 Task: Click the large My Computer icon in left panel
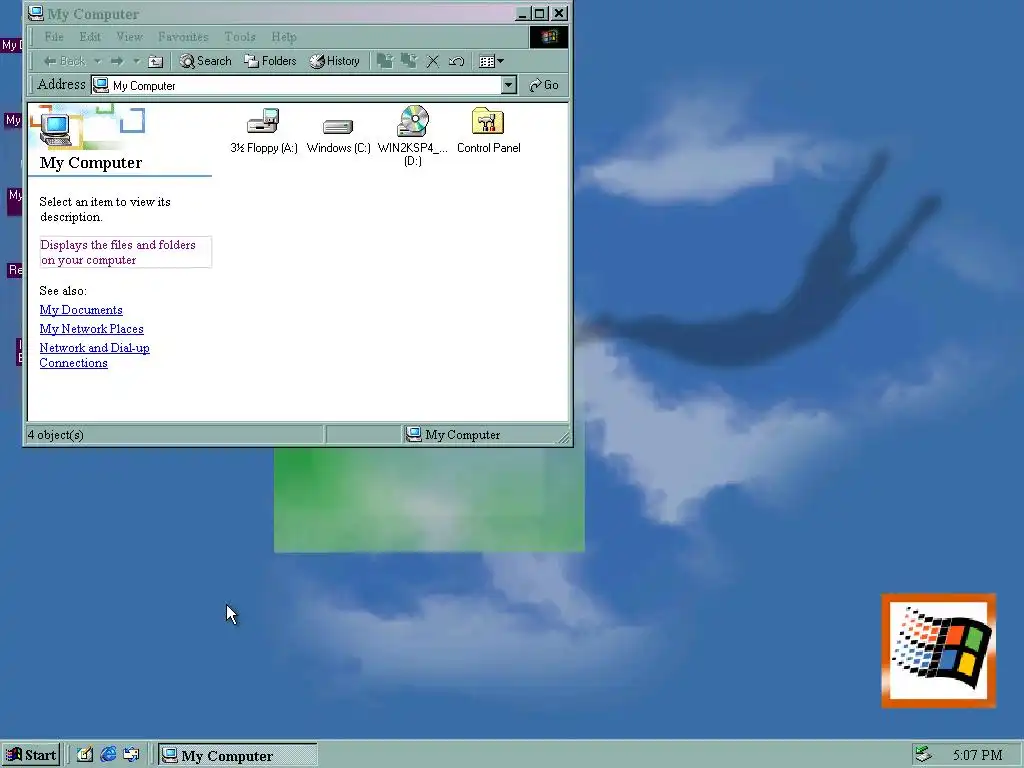(x=57, y=129)
